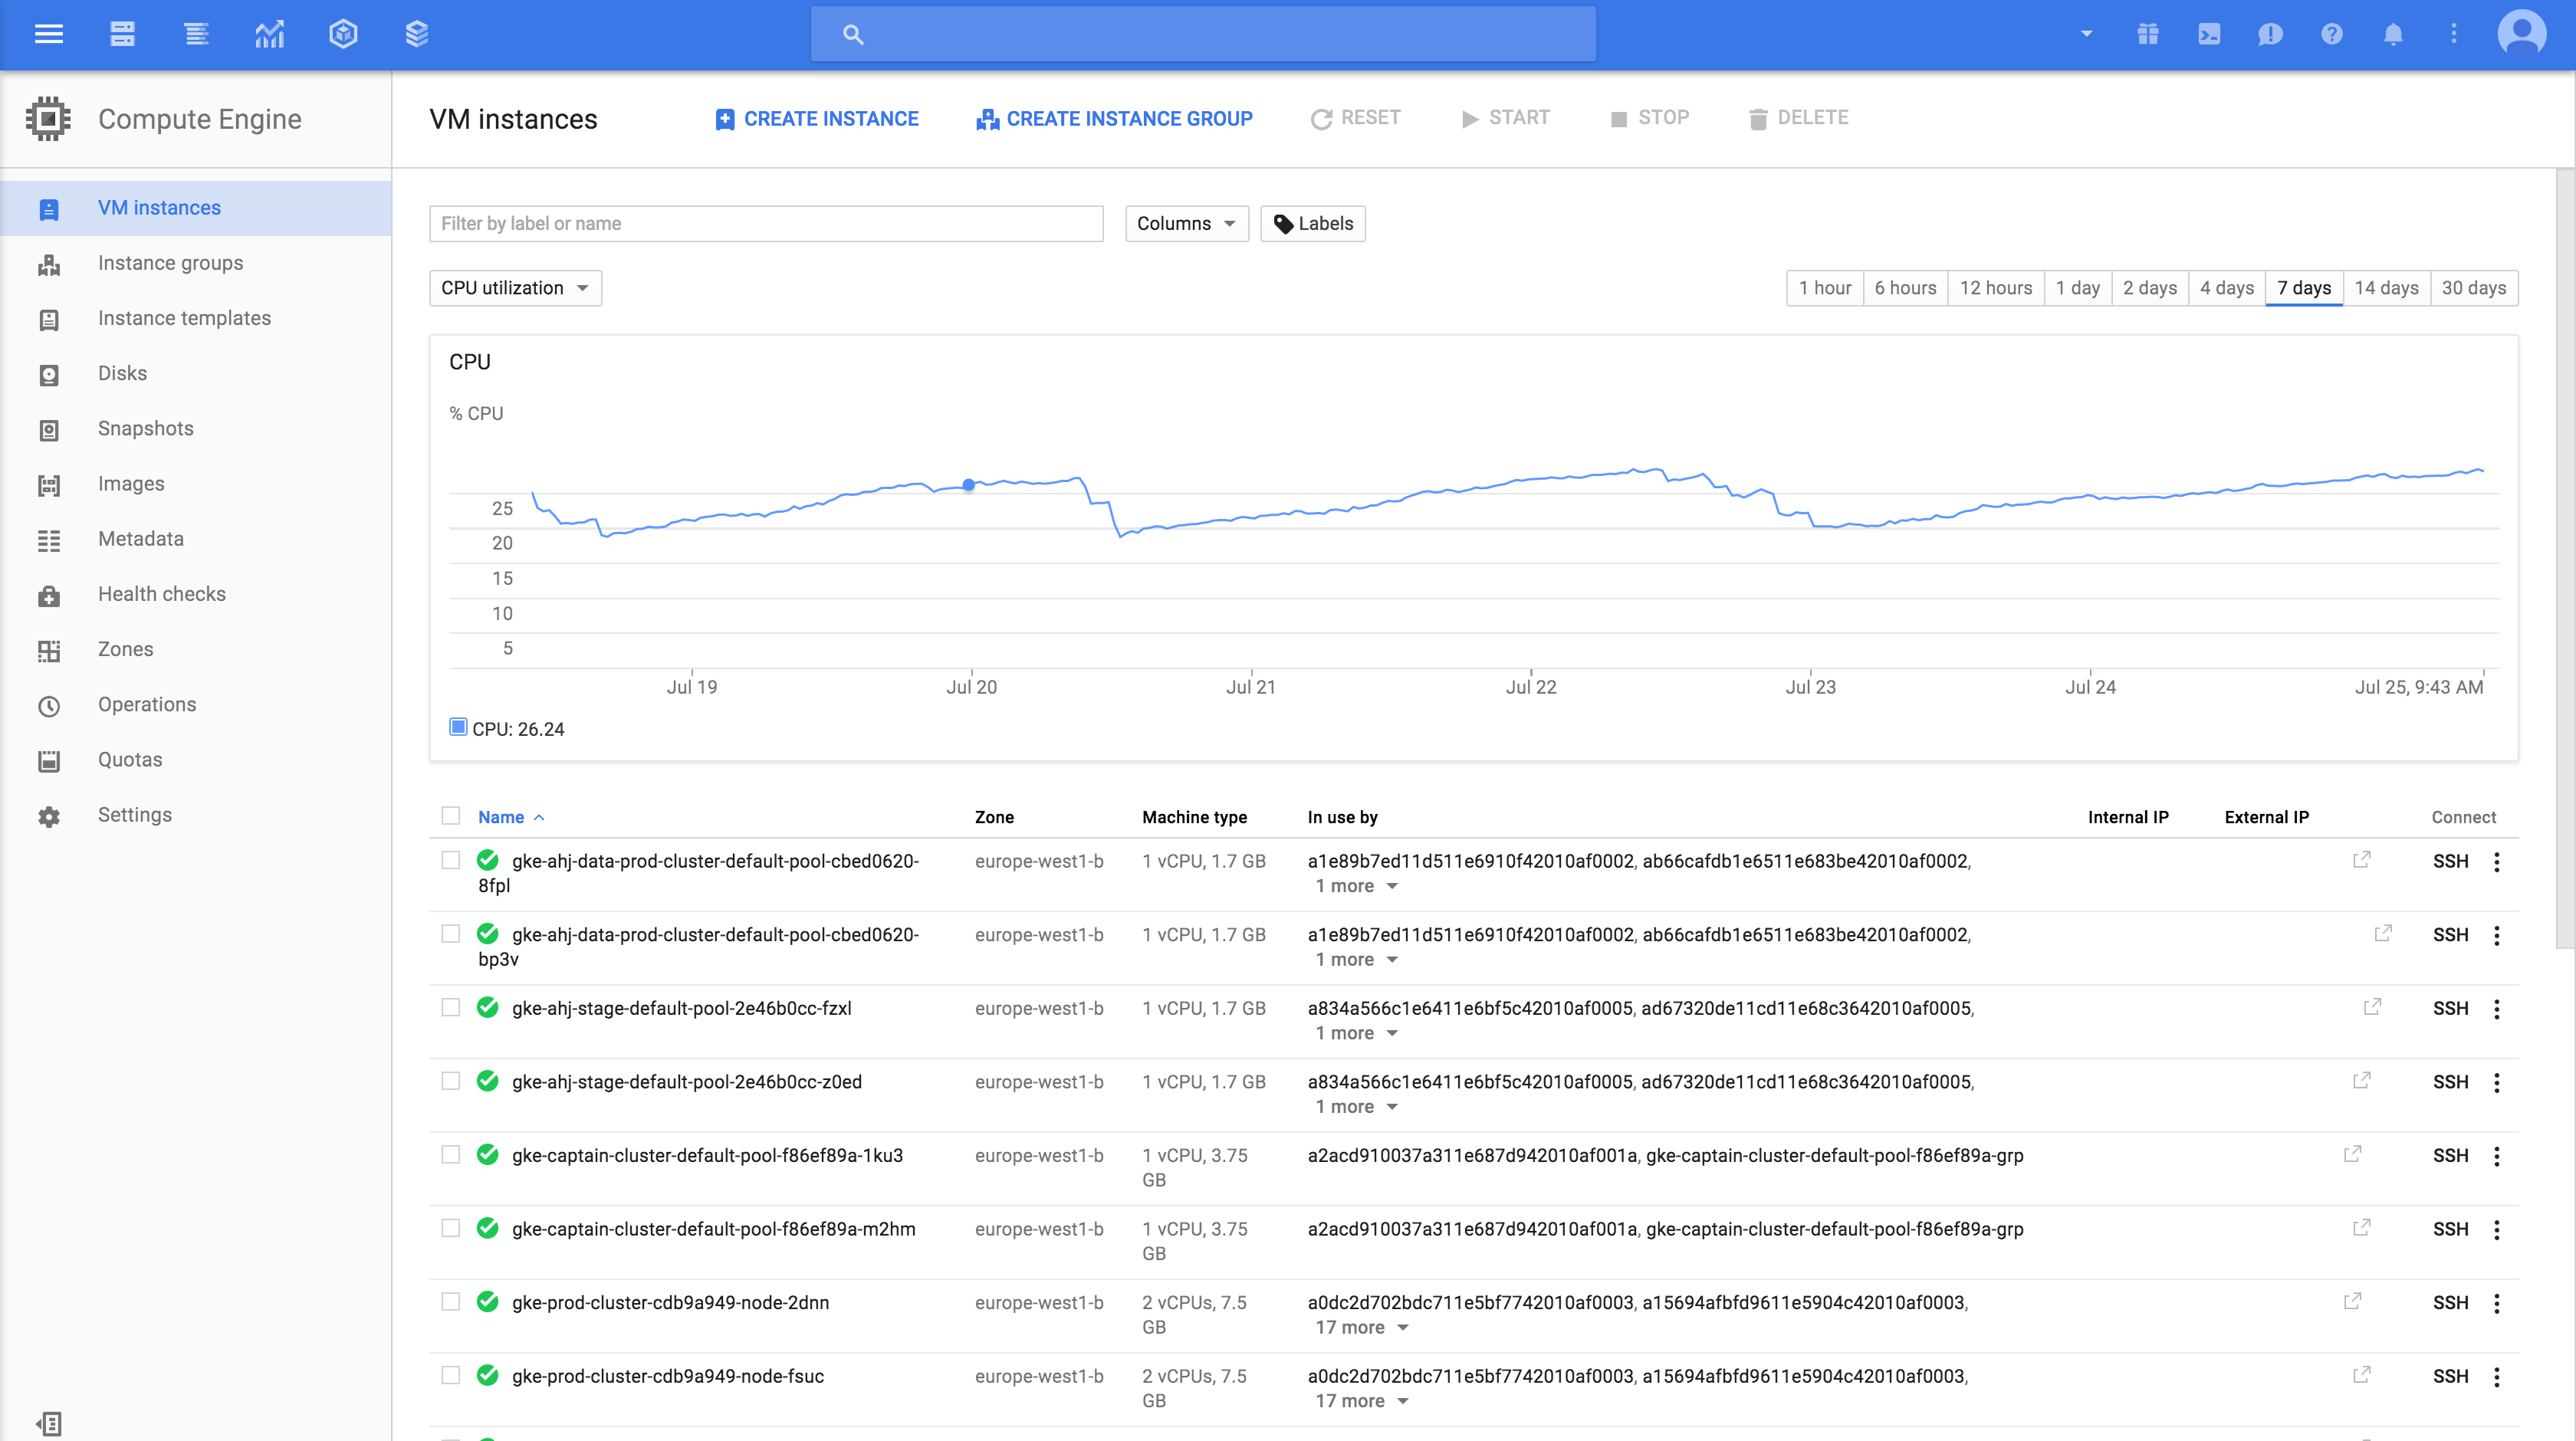The height and width of the screenshot is (1441, 2576).
Task: Open the CPU utilization metric dropdown
Action: (515, 288)
